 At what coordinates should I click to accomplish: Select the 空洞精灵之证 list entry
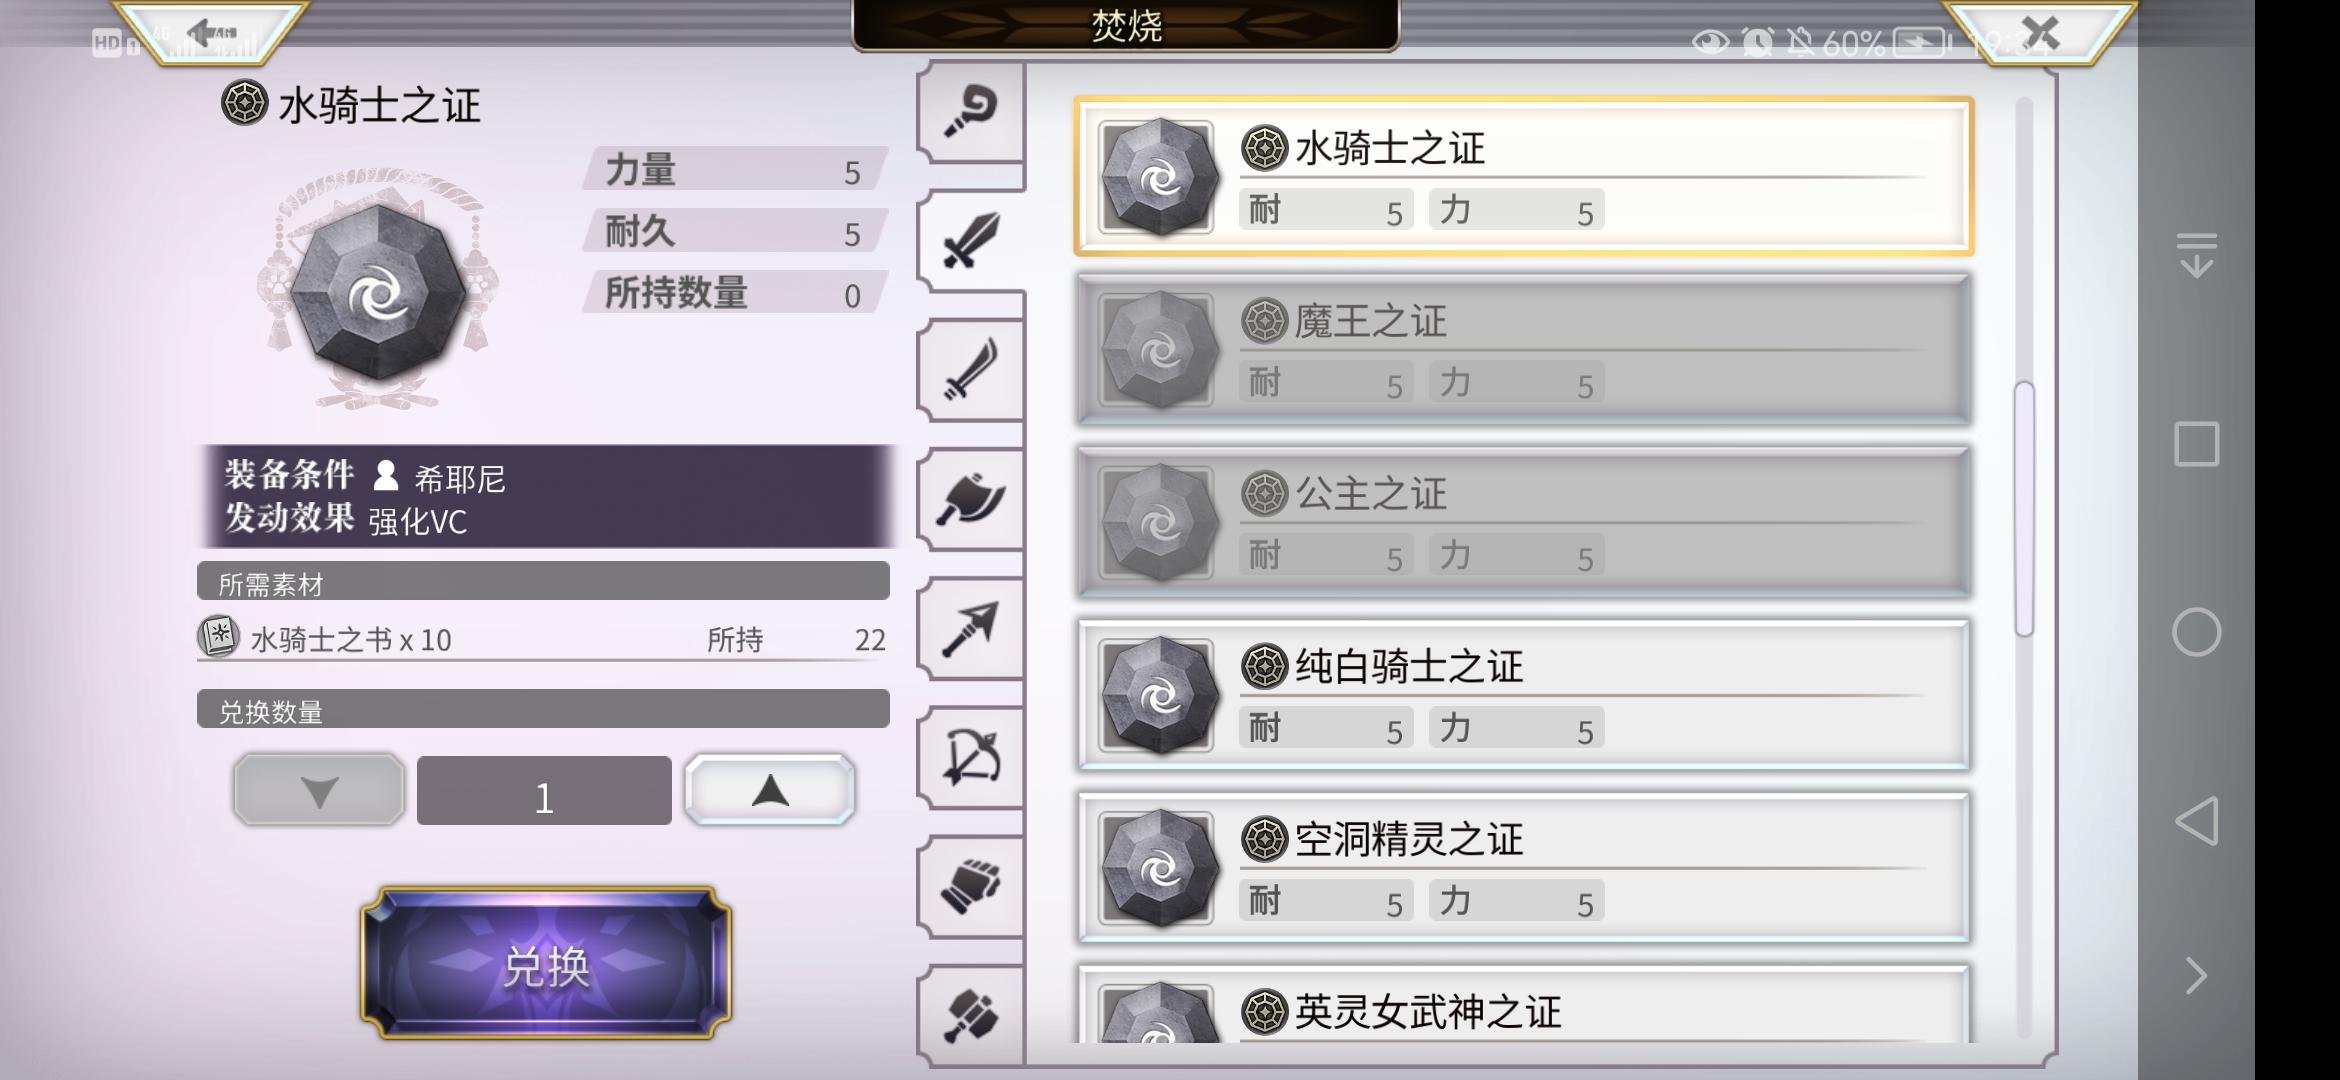pyautogui.click(x=1523, y=867)
